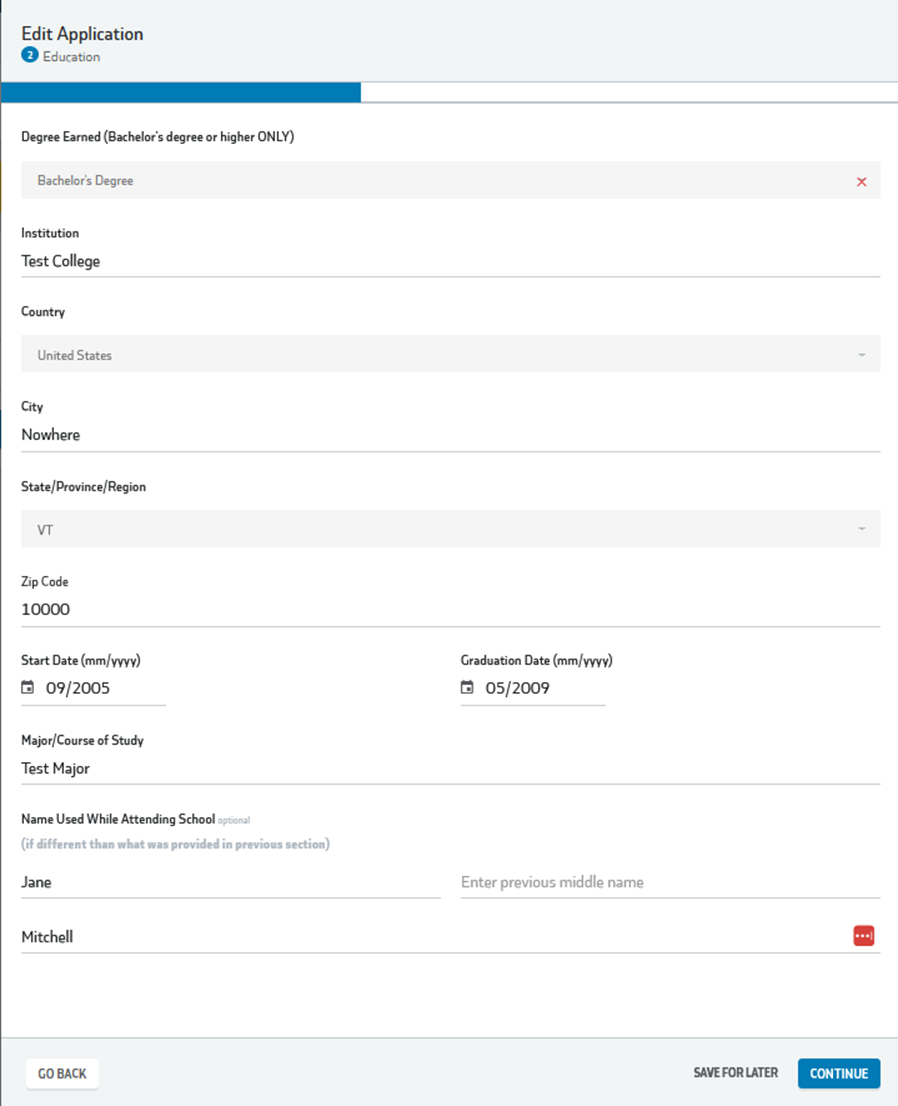Open the Start Date calendar icon
The width and height of the screenshot is (898, 1106).
point(28,688)
